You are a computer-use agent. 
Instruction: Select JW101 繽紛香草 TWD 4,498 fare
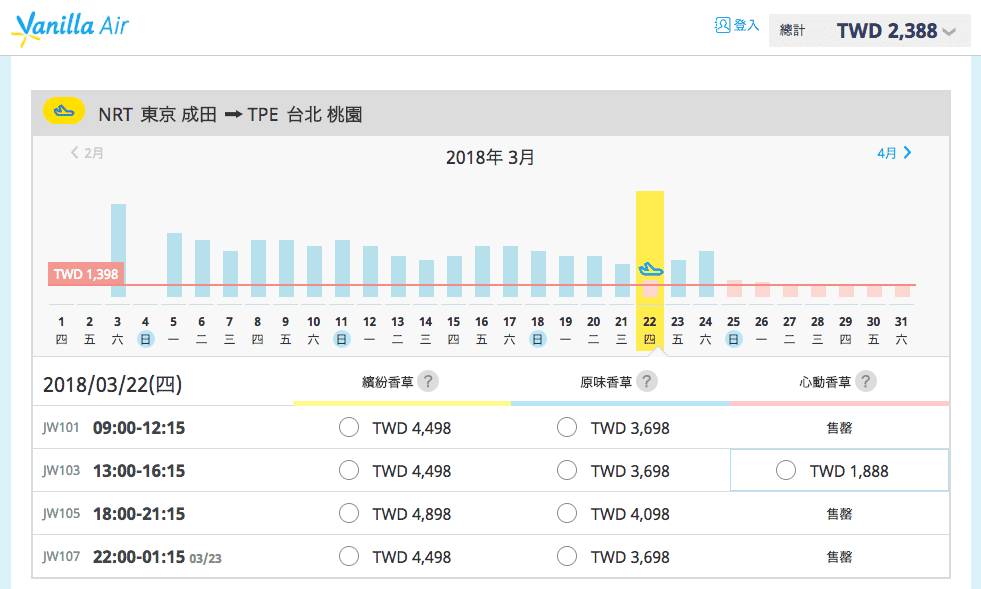(348, 428)
